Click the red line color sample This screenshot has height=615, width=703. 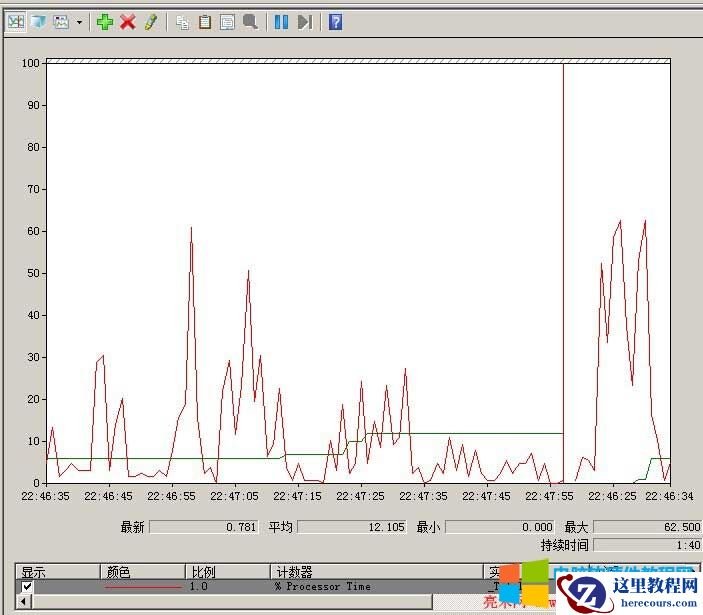click(143, 587)
